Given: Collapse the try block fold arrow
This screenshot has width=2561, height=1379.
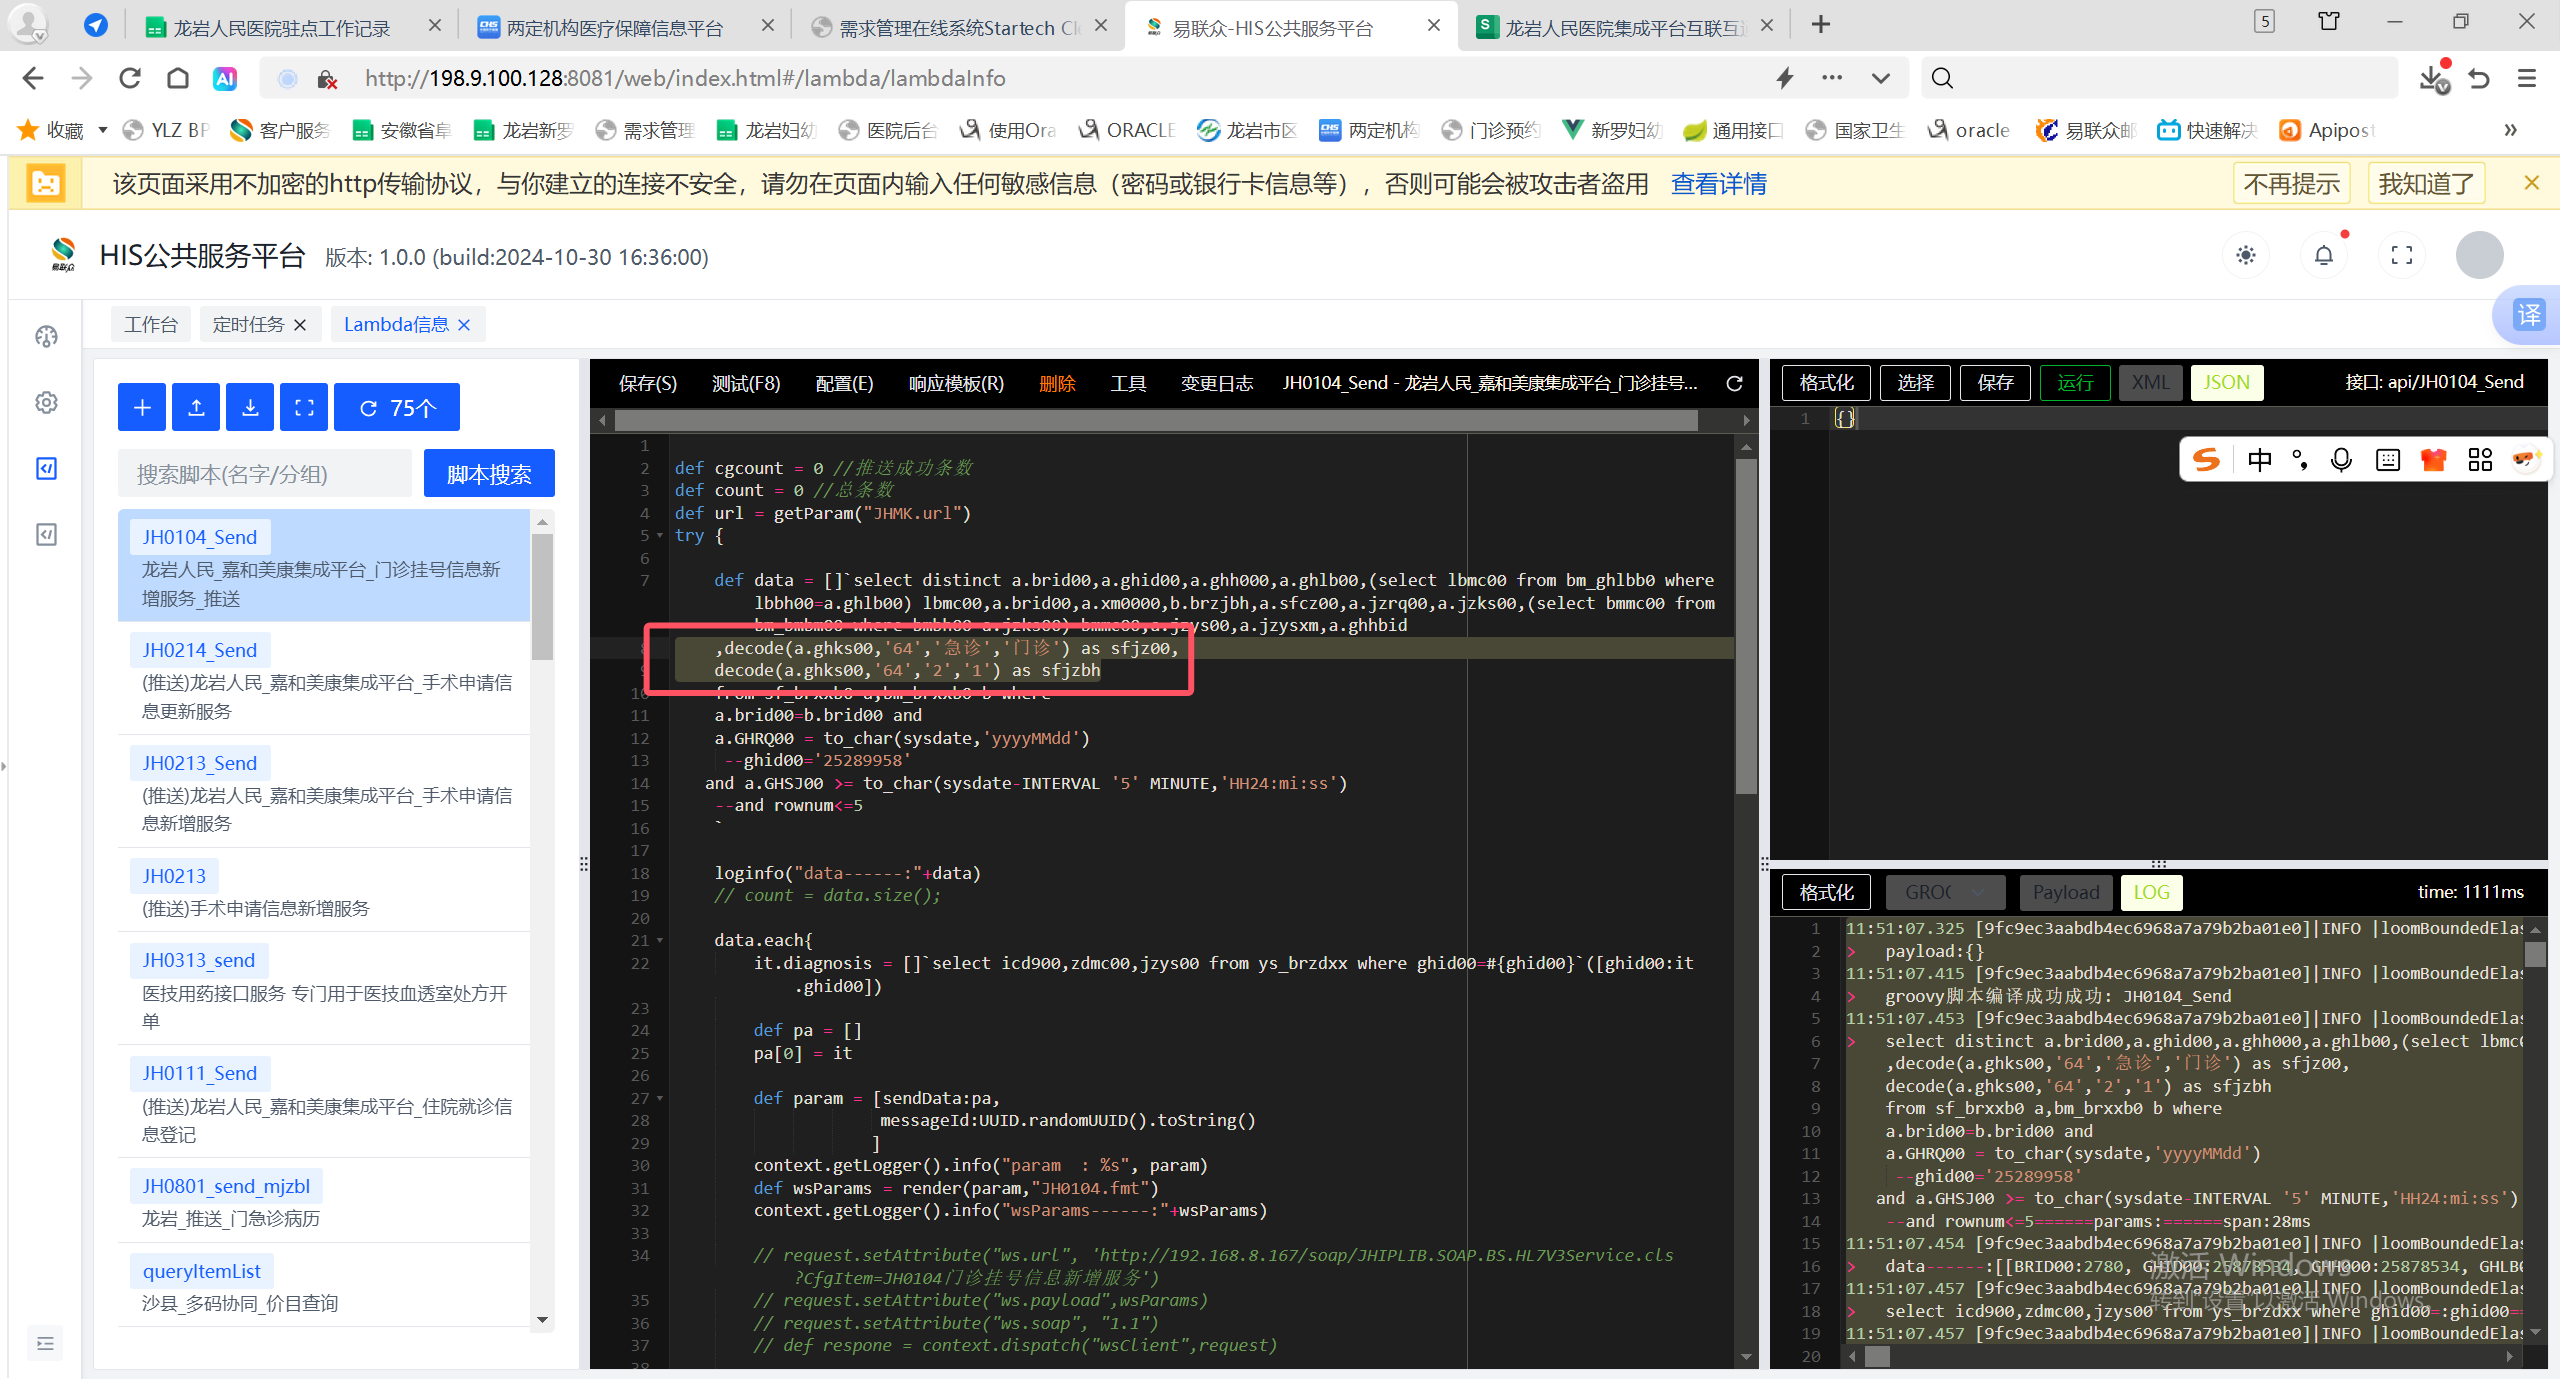Looking at the screenshot, I should point(660,536).
